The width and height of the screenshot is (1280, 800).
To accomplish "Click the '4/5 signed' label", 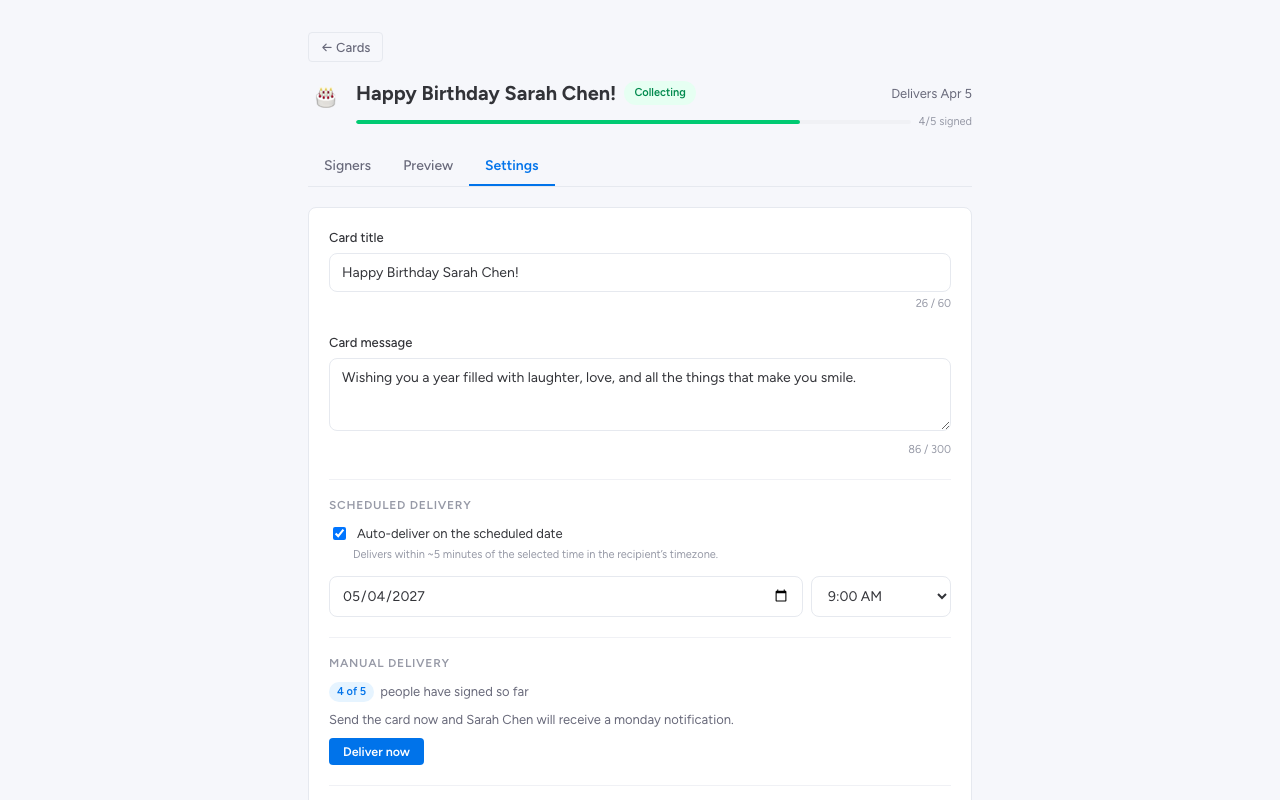I will 945,121.
